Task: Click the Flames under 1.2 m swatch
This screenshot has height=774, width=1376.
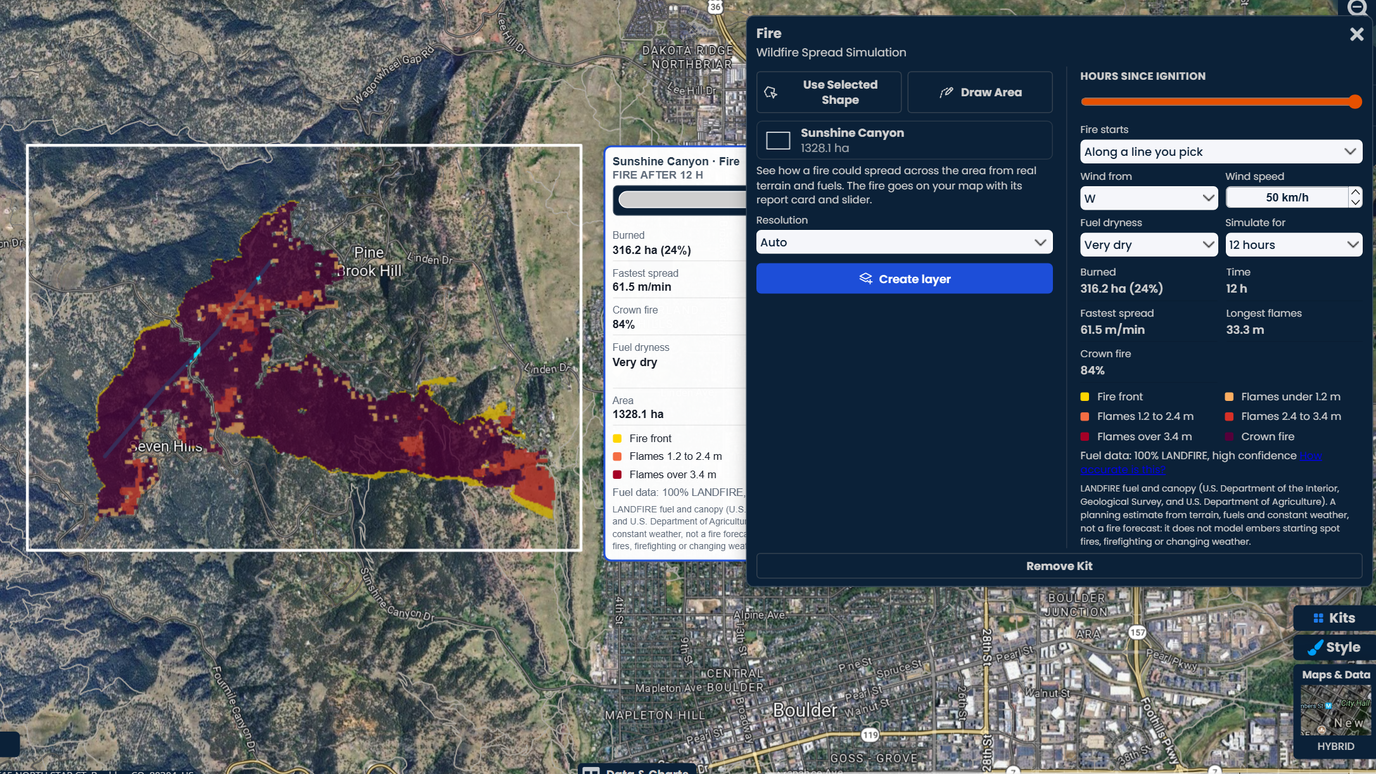Action: [x=1229, y=397]
